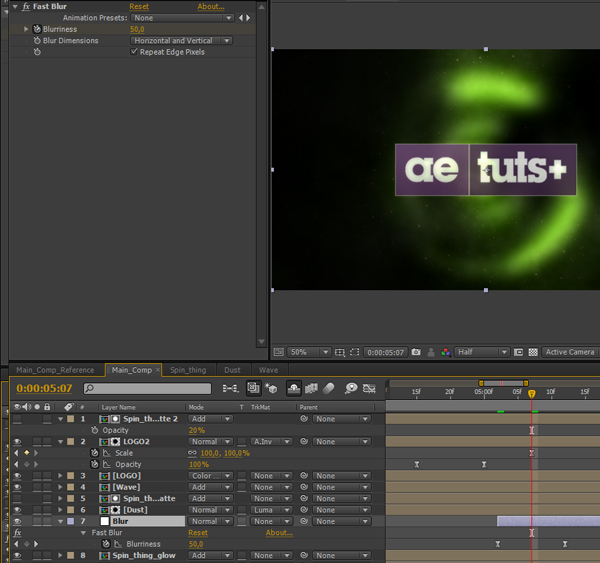Toggle Draft 3D button
This screenshot has width=600, height=563.
click(271, 388)
